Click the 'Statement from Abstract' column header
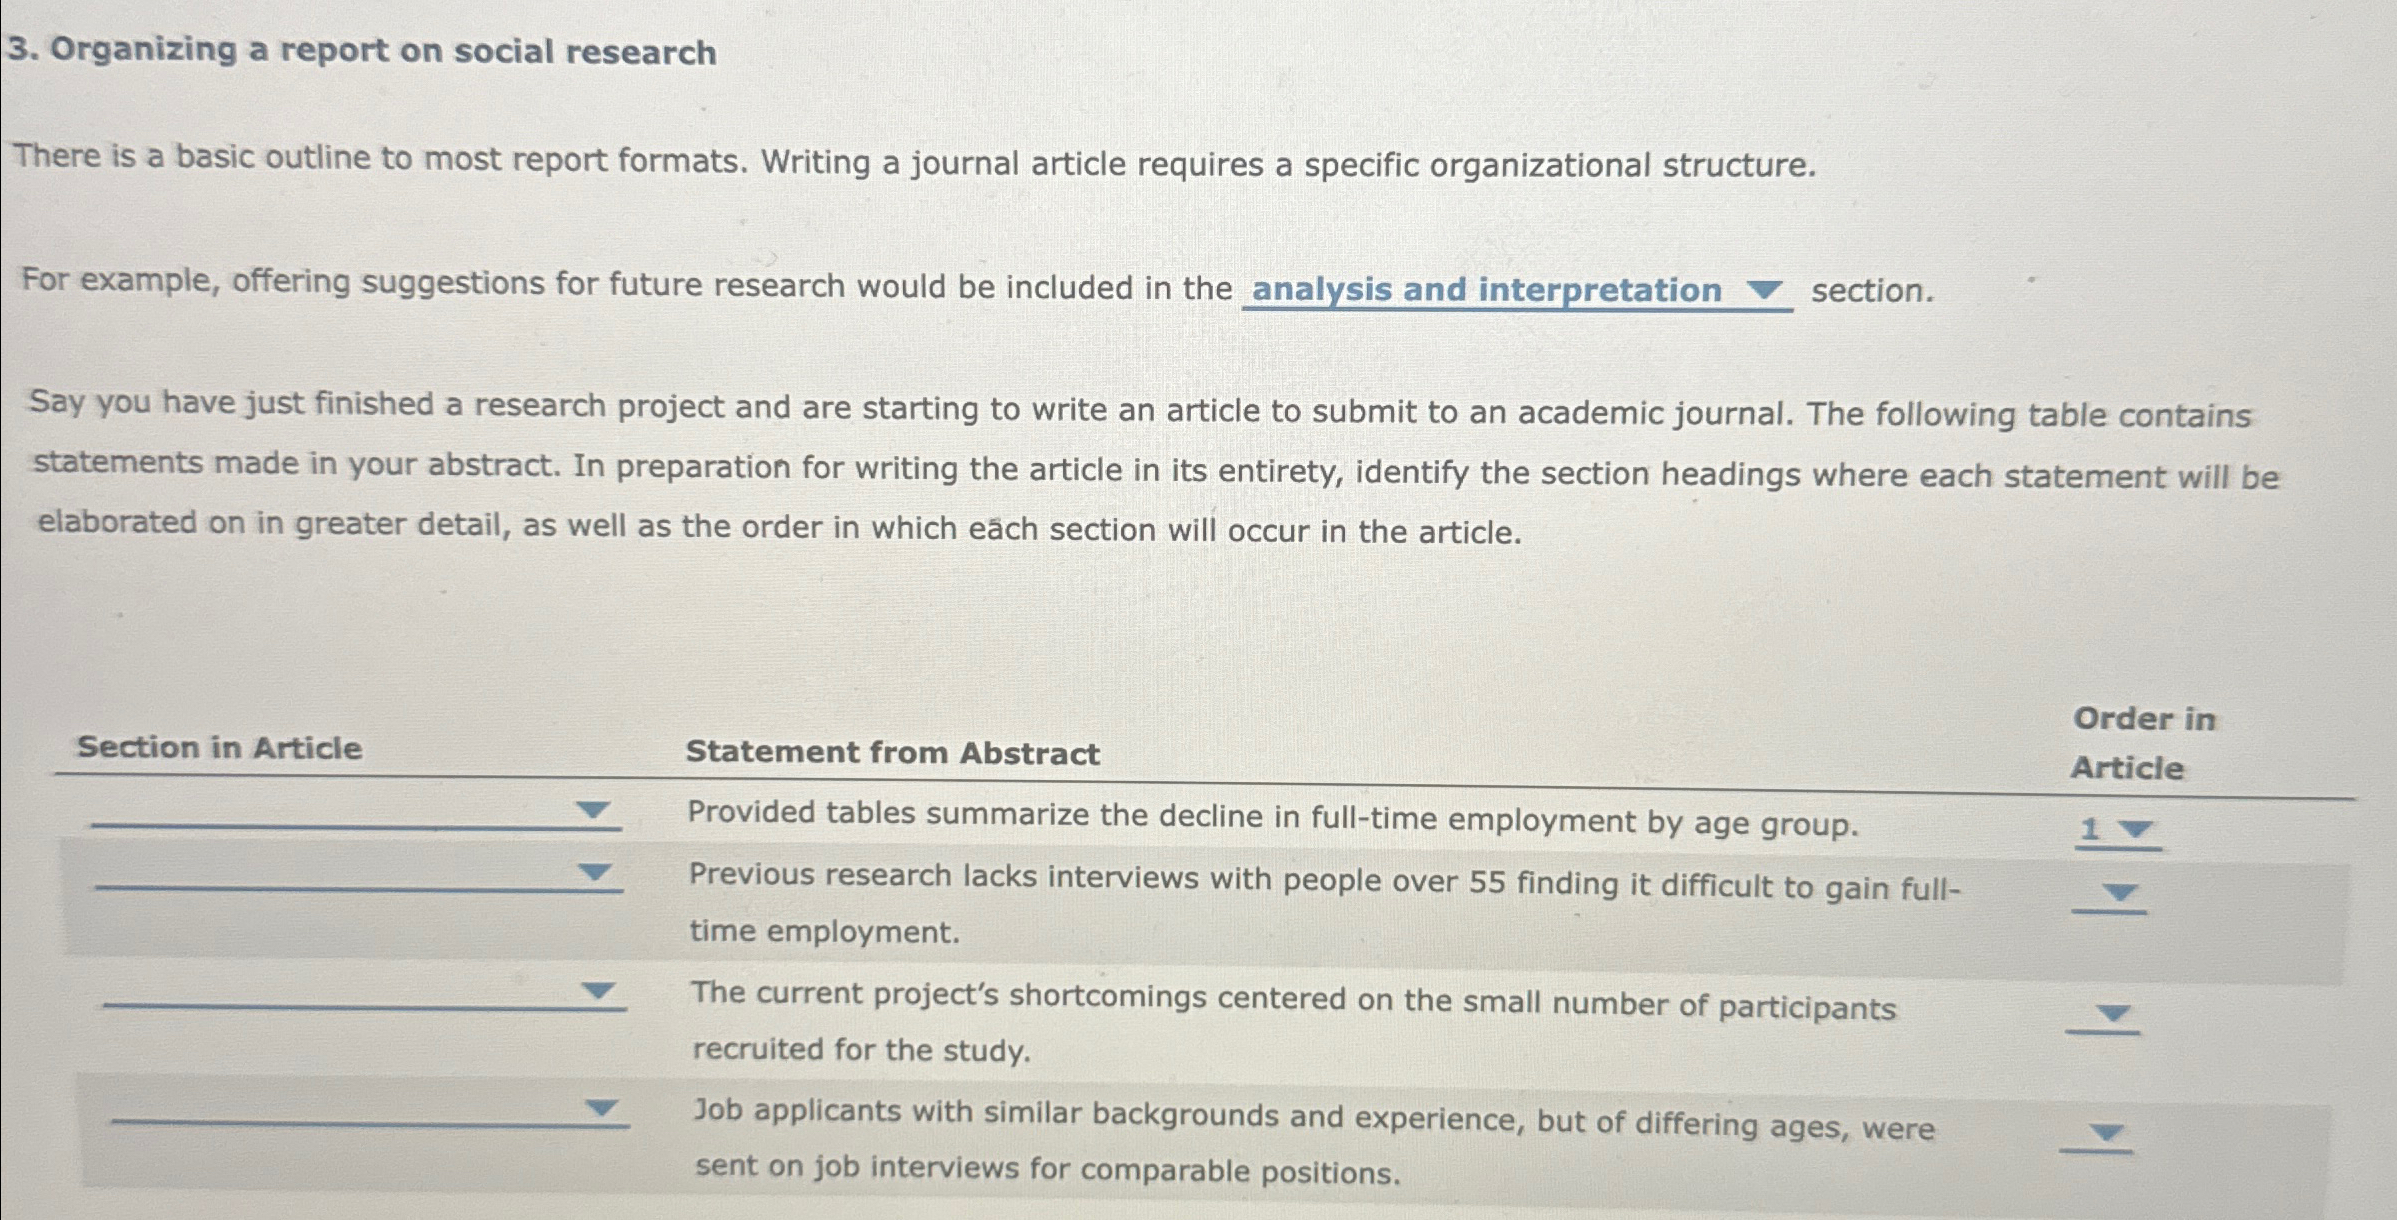Viewport: 2397px width, 1220px height. (894, 753)
